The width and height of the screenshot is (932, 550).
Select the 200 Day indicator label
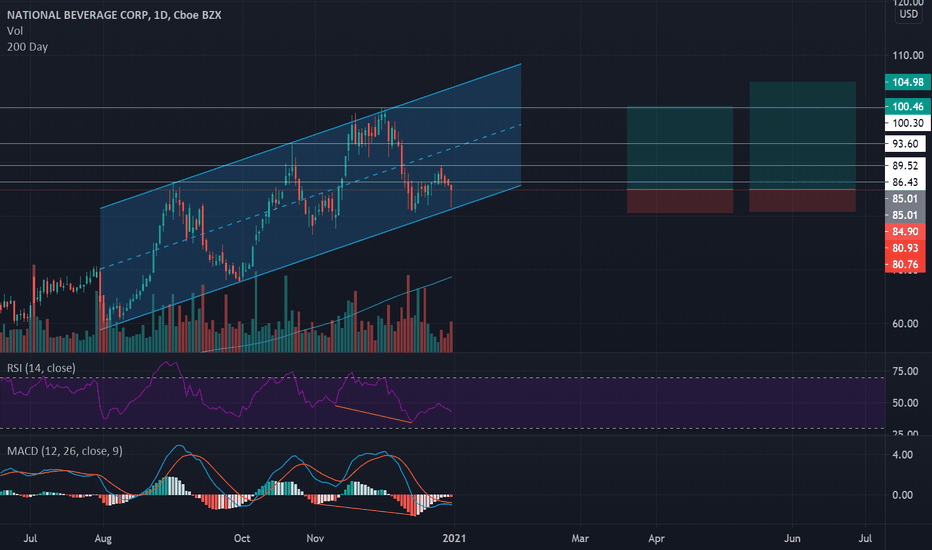[x=27, y=46]
